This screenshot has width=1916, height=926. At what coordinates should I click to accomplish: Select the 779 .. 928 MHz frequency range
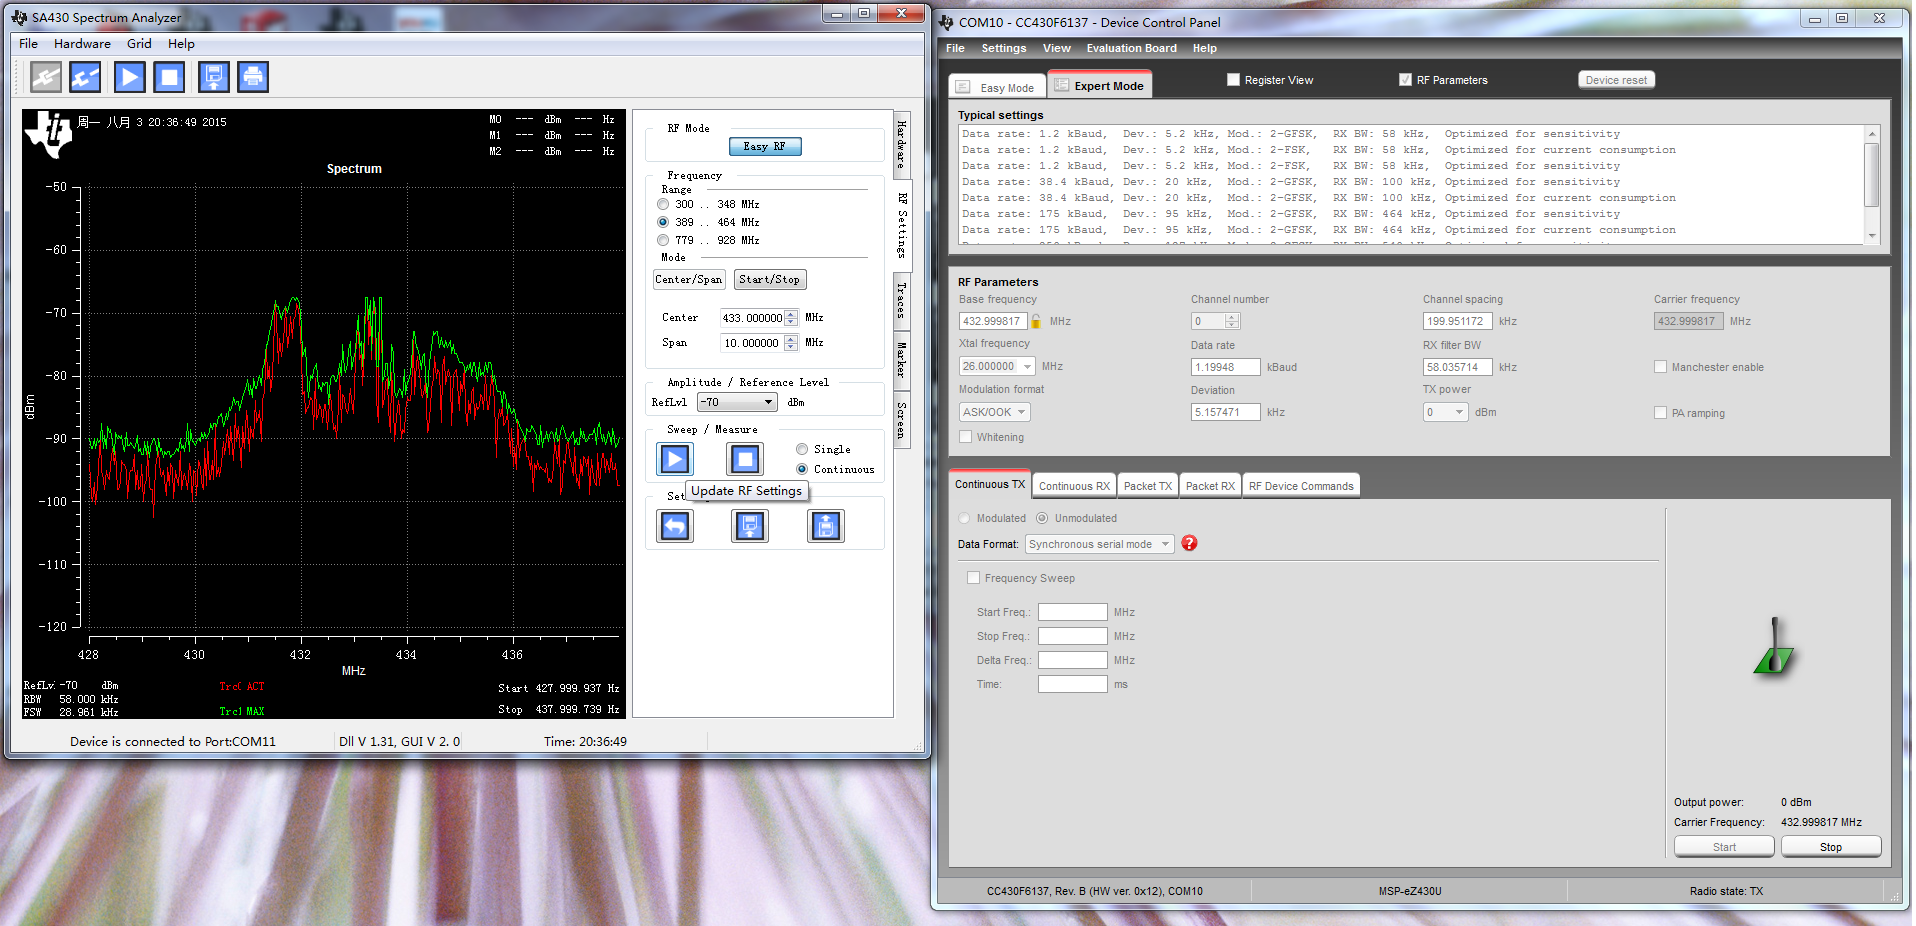(x=663, y=240)
